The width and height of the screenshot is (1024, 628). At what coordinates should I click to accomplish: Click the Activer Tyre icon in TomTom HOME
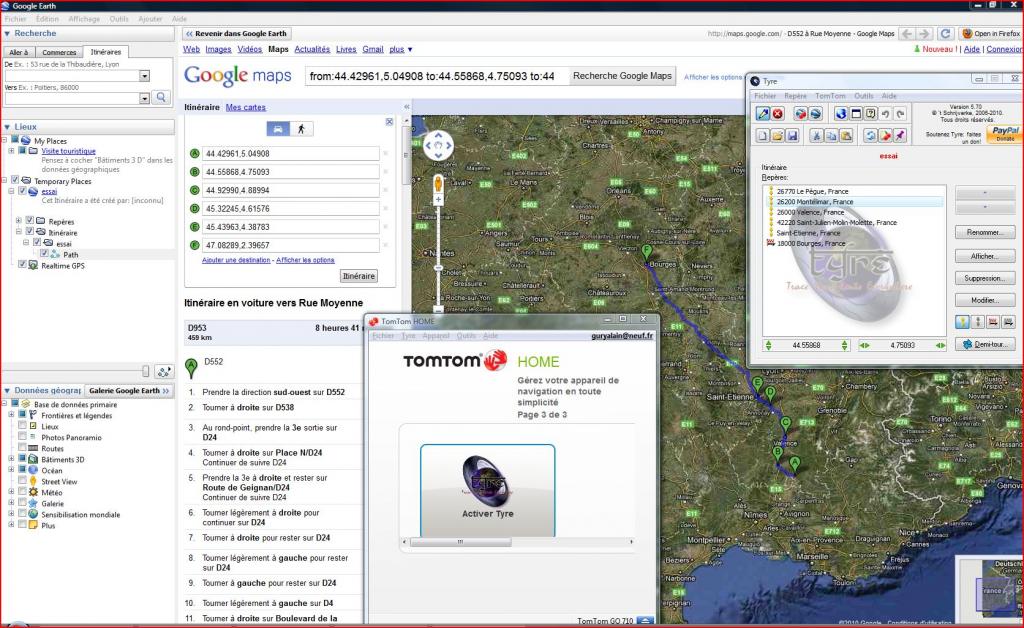point(488,490)
